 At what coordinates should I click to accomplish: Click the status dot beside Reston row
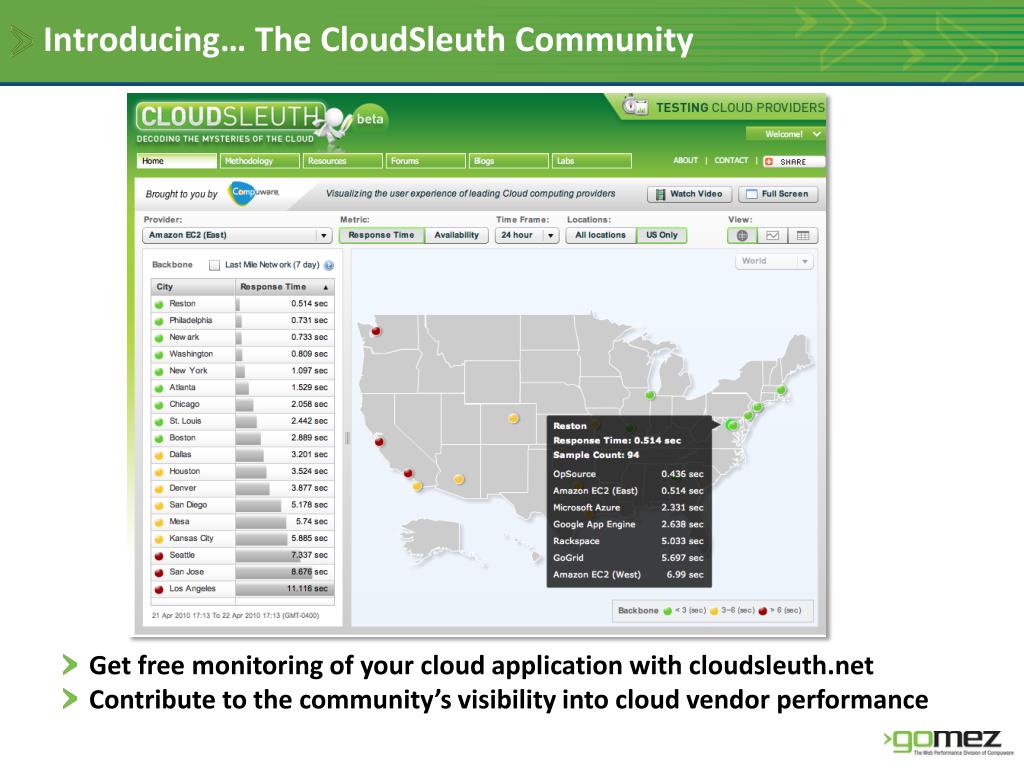pos(159,304)
